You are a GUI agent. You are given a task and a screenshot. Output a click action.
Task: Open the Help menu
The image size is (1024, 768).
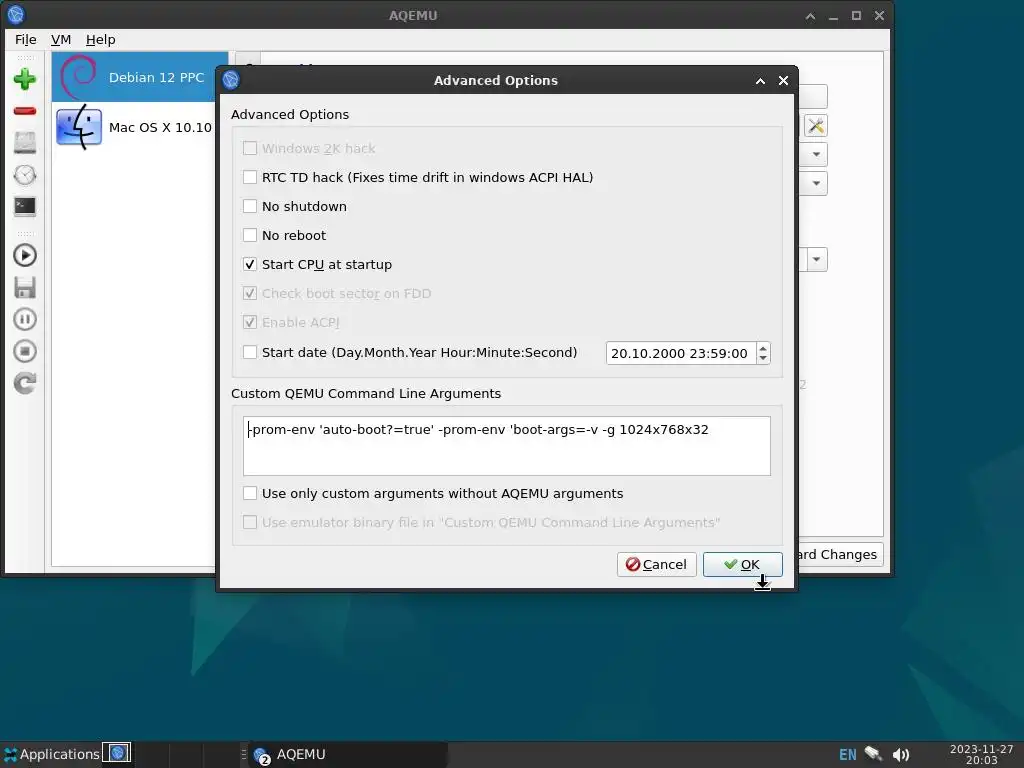click(101, 40)
